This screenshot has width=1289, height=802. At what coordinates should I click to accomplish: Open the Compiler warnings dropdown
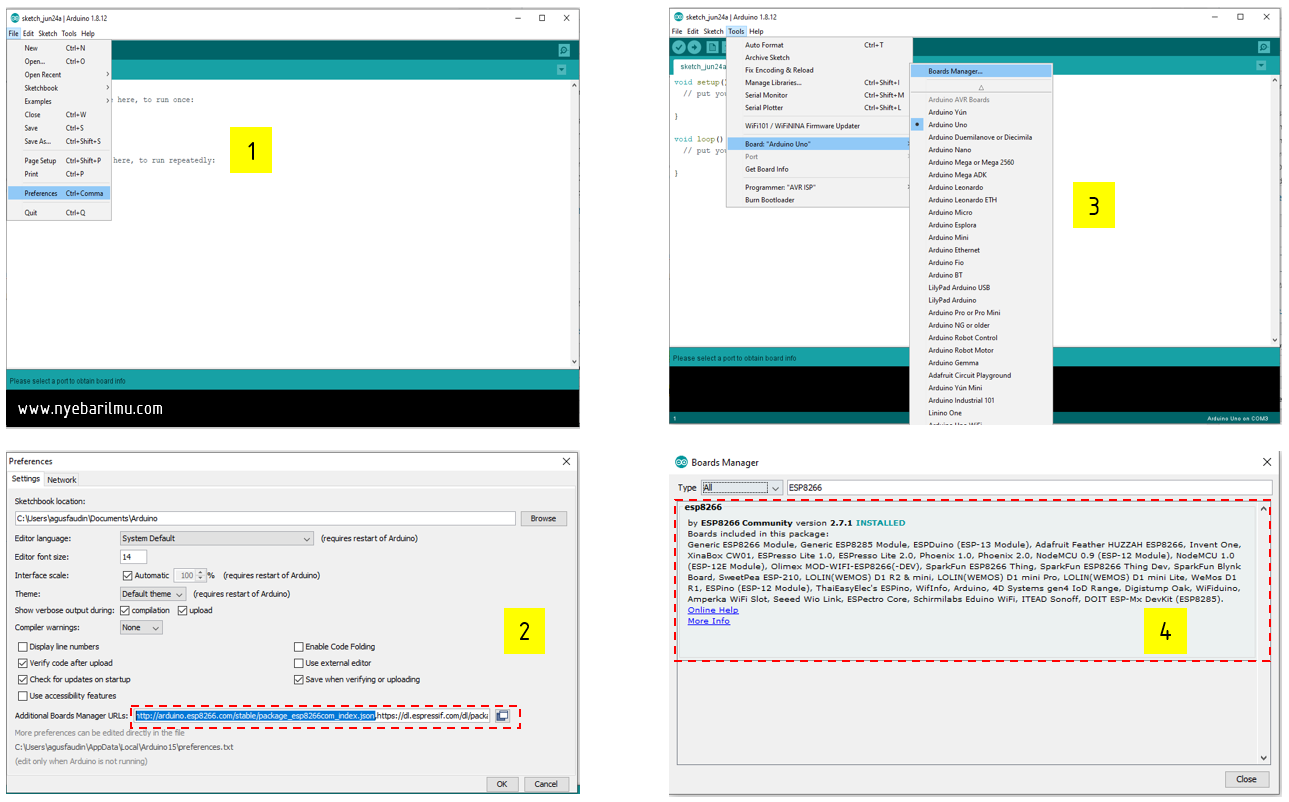tap(140, 628)
